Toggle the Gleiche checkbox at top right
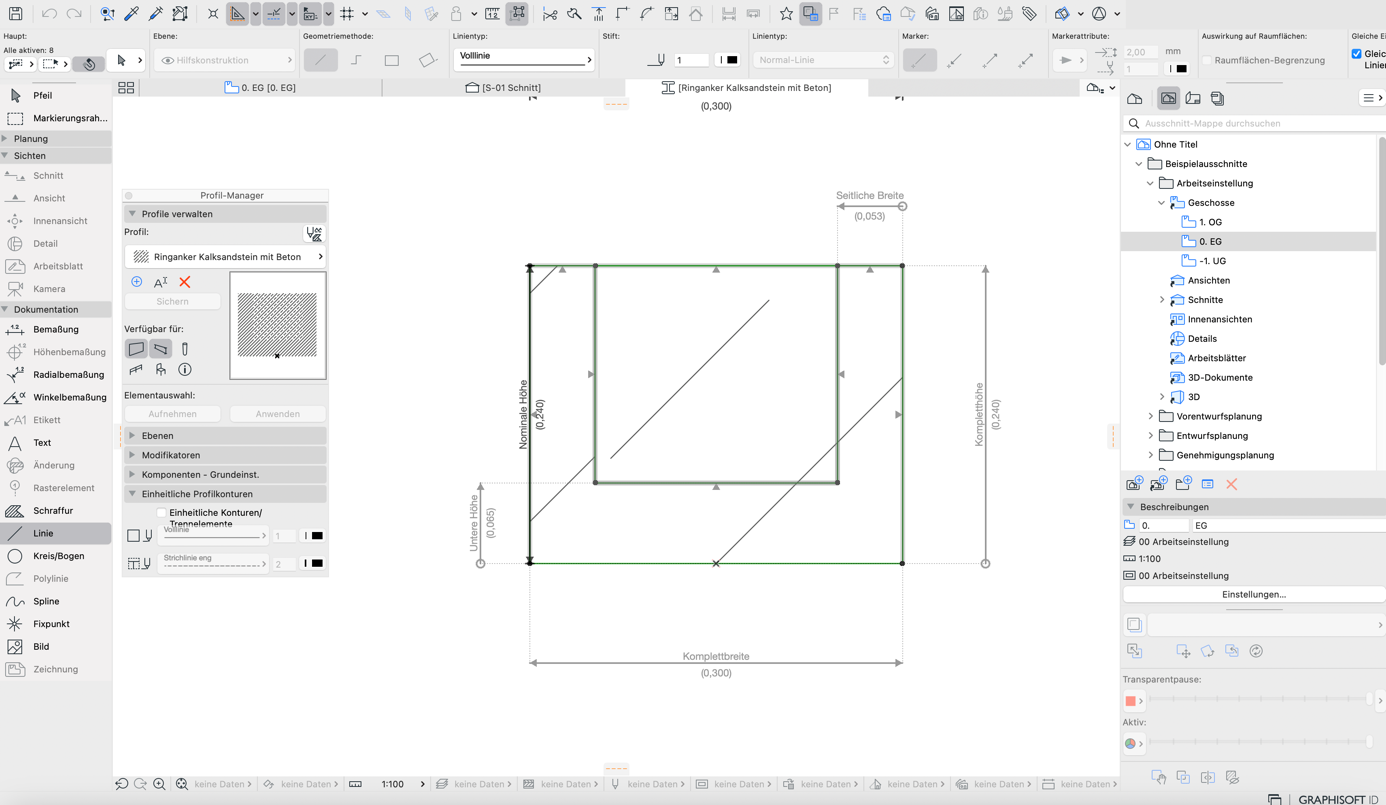Viewport: 1386px width, 805px height. [1356, 54]
